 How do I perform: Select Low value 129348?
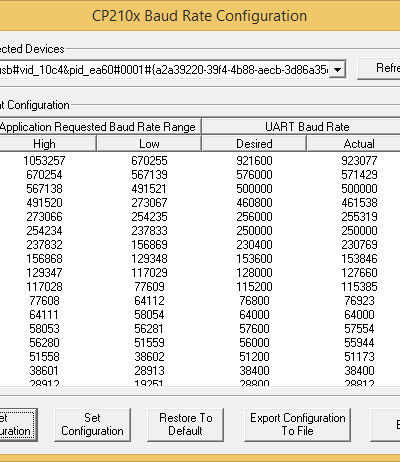[x=149, y=259]
